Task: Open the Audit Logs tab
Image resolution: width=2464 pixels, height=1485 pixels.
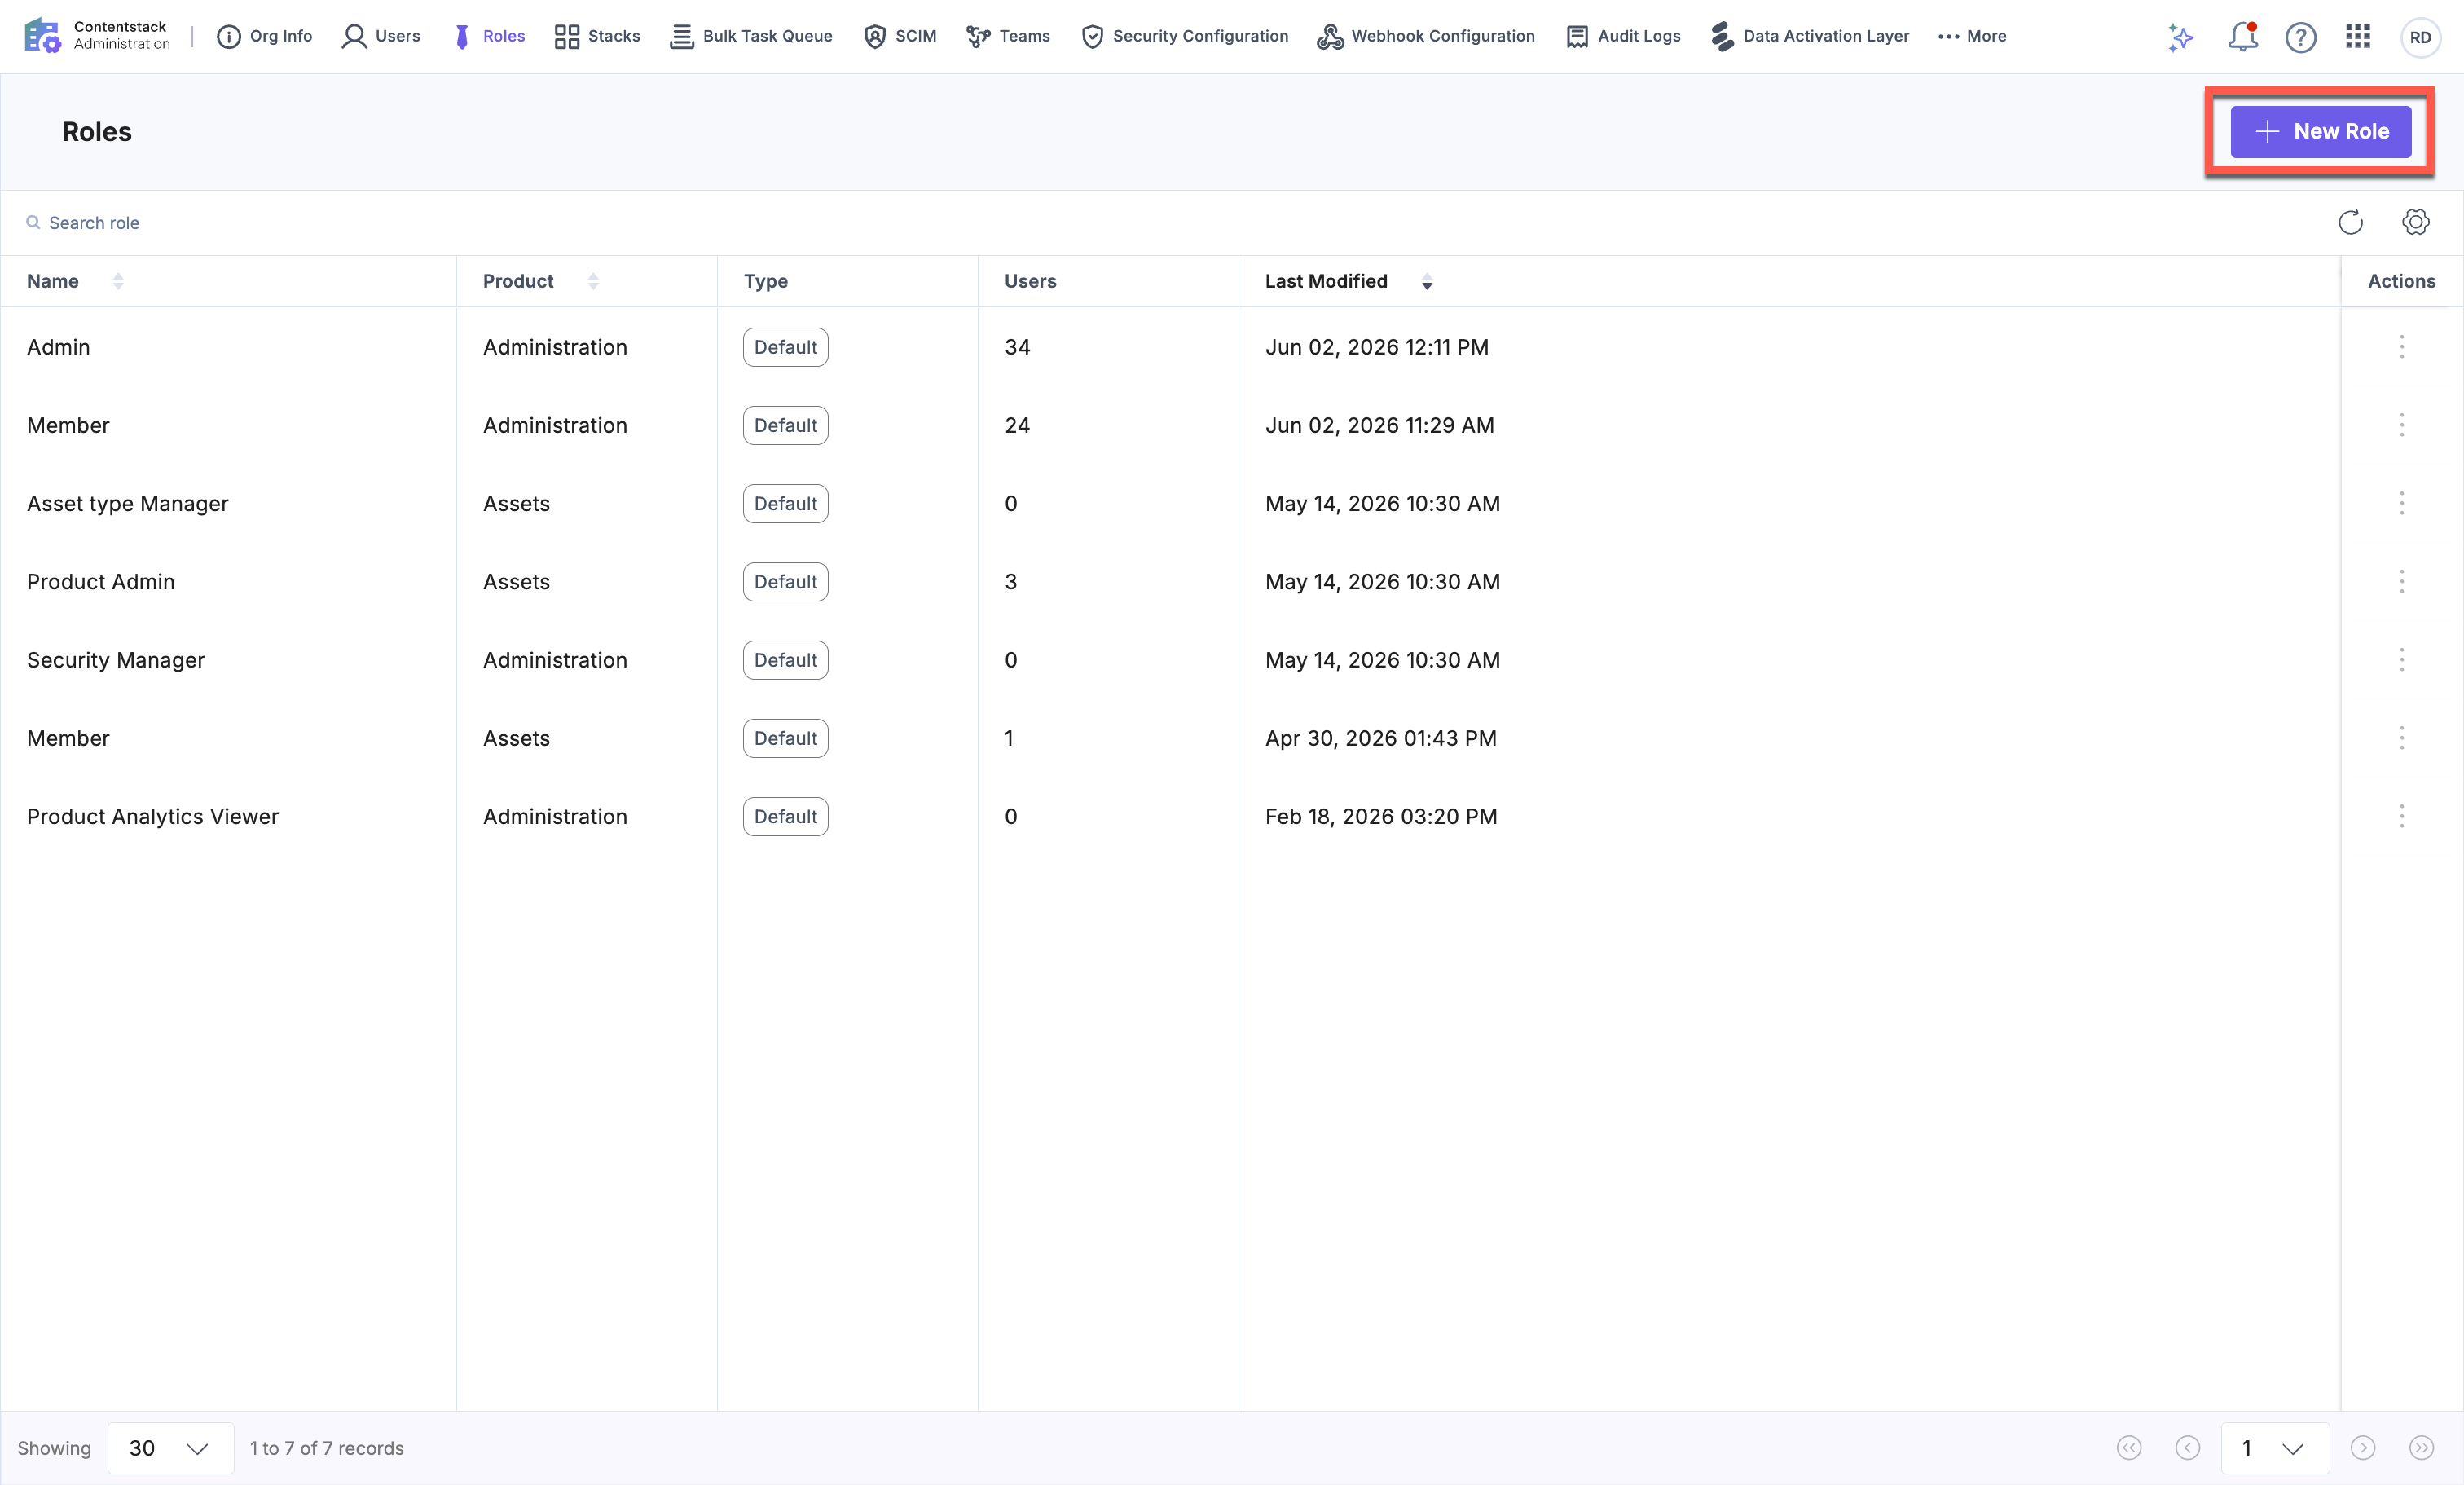Action: pyautogui.click(x=1623, y=37)
